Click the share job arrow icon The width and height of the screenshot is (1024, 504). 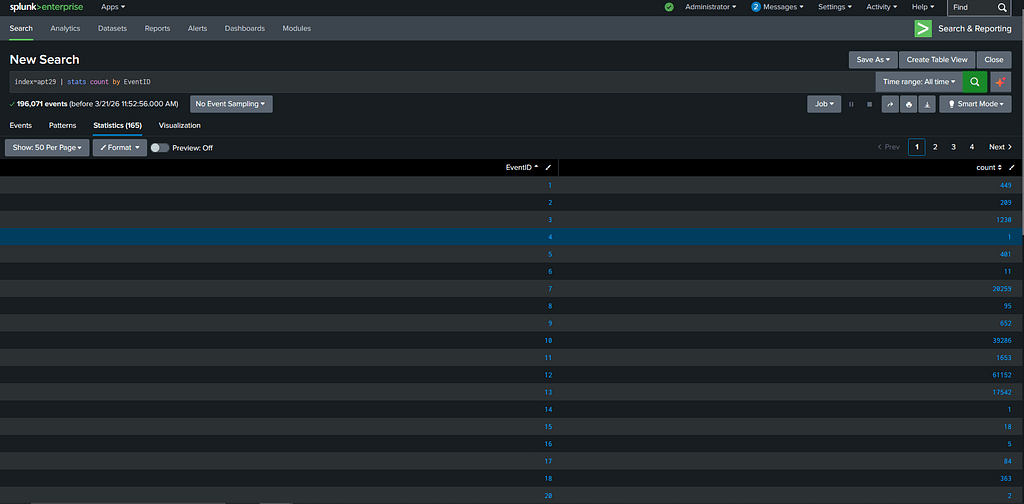pyautogui.click(x=890, y=104)
